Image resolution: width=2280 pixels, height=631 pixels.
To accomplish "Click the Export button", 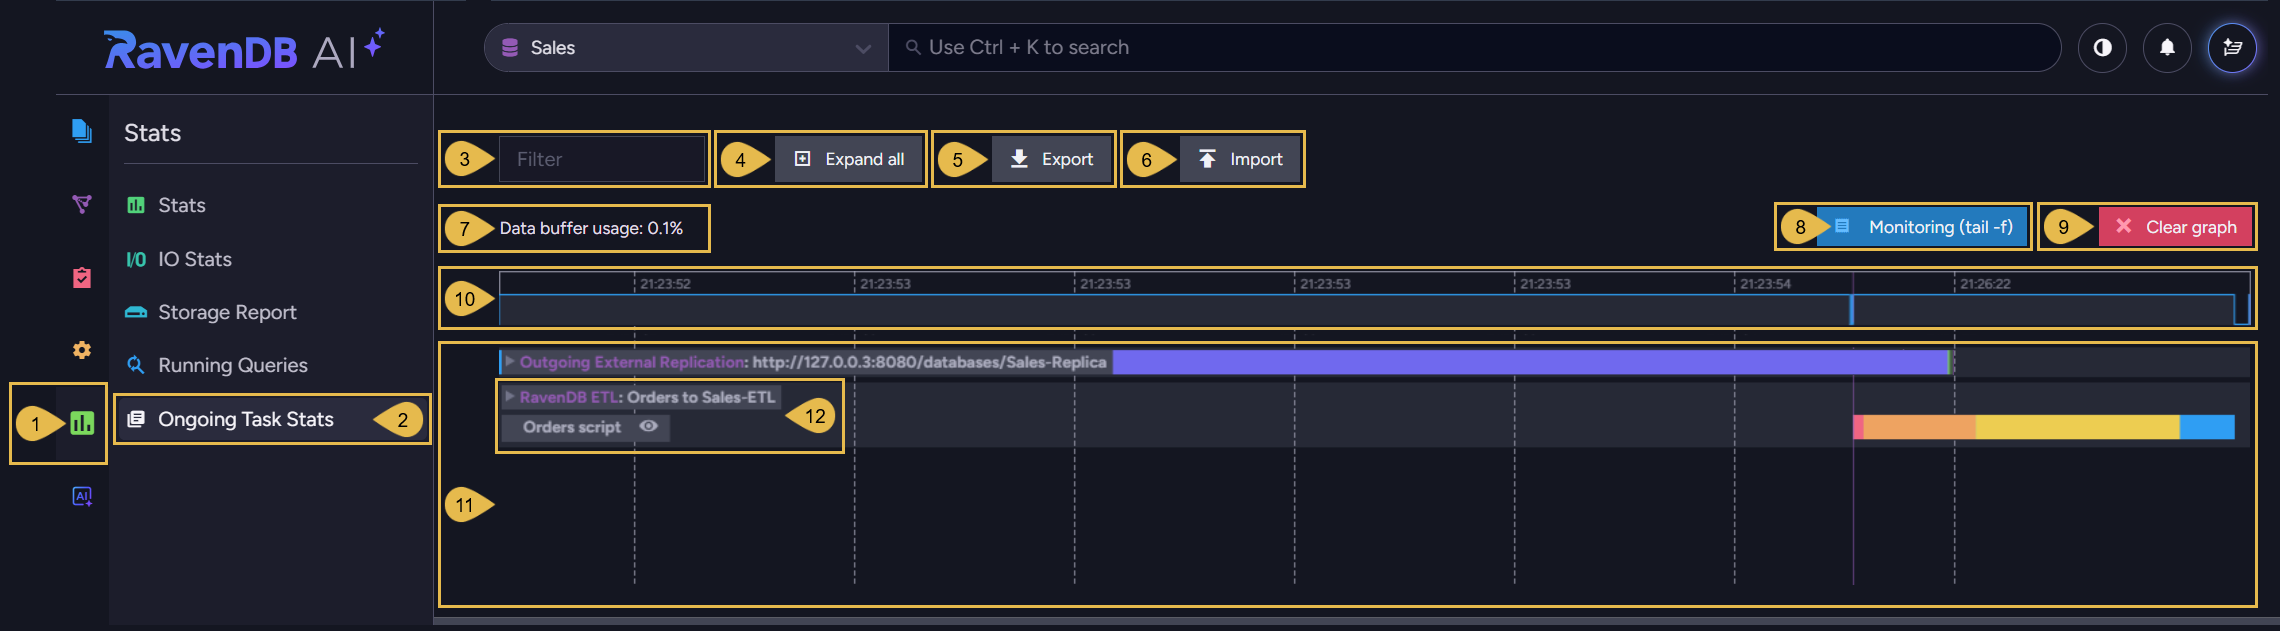I will [x=1051, y=159].
